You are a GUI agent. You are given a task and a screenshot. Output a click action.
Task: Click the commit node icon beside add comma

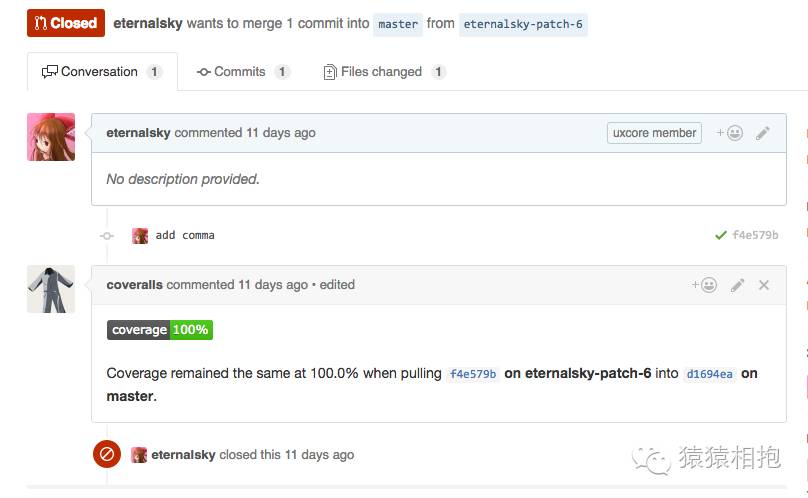tap(107, 236)
